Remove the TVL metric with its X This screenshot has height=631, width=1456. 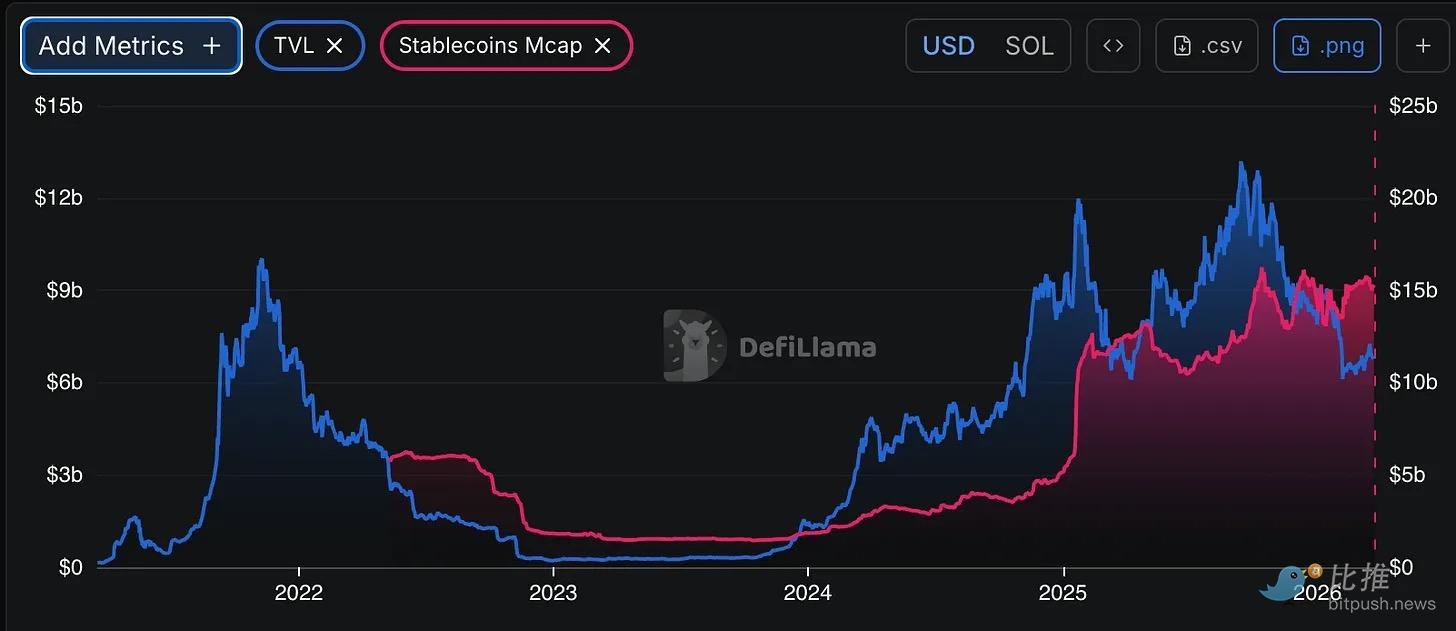[336, 46]
